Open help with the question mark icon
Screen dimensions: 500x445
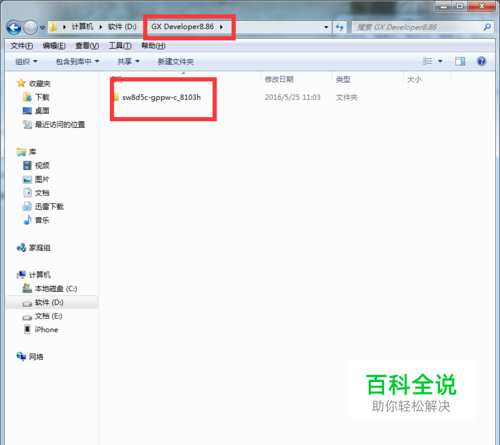(481, 61)
